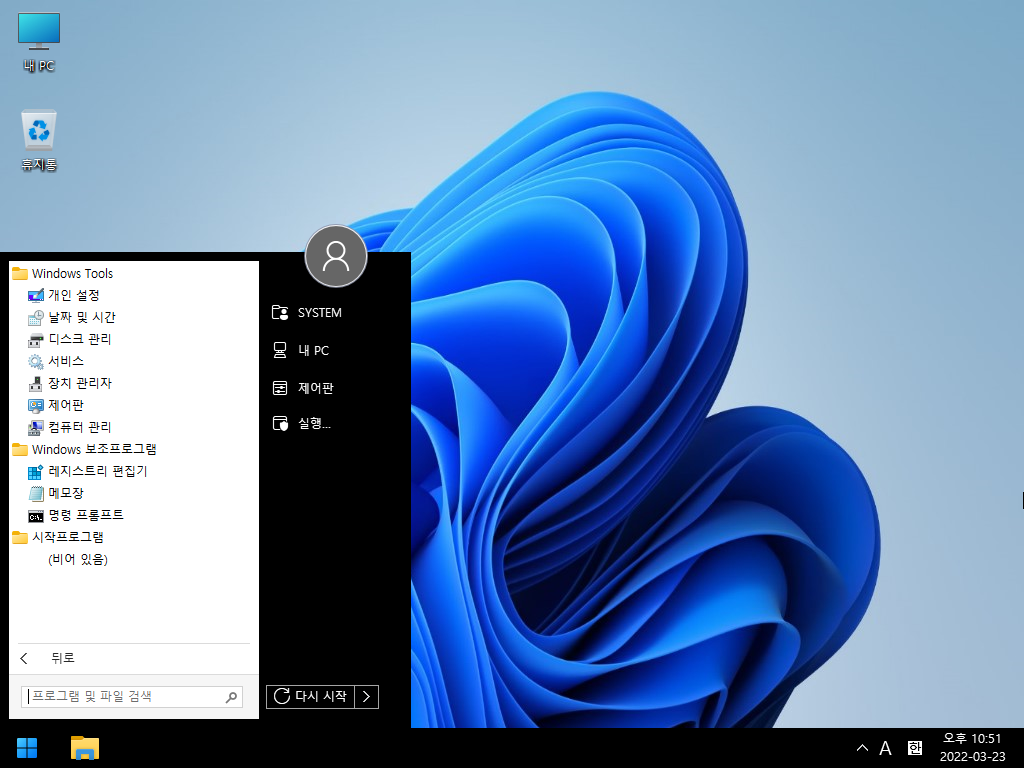The width and height of the screenshot is (1024, 768).
Task: Open File Explorer from the taskbar
Action: click(85, 748)
